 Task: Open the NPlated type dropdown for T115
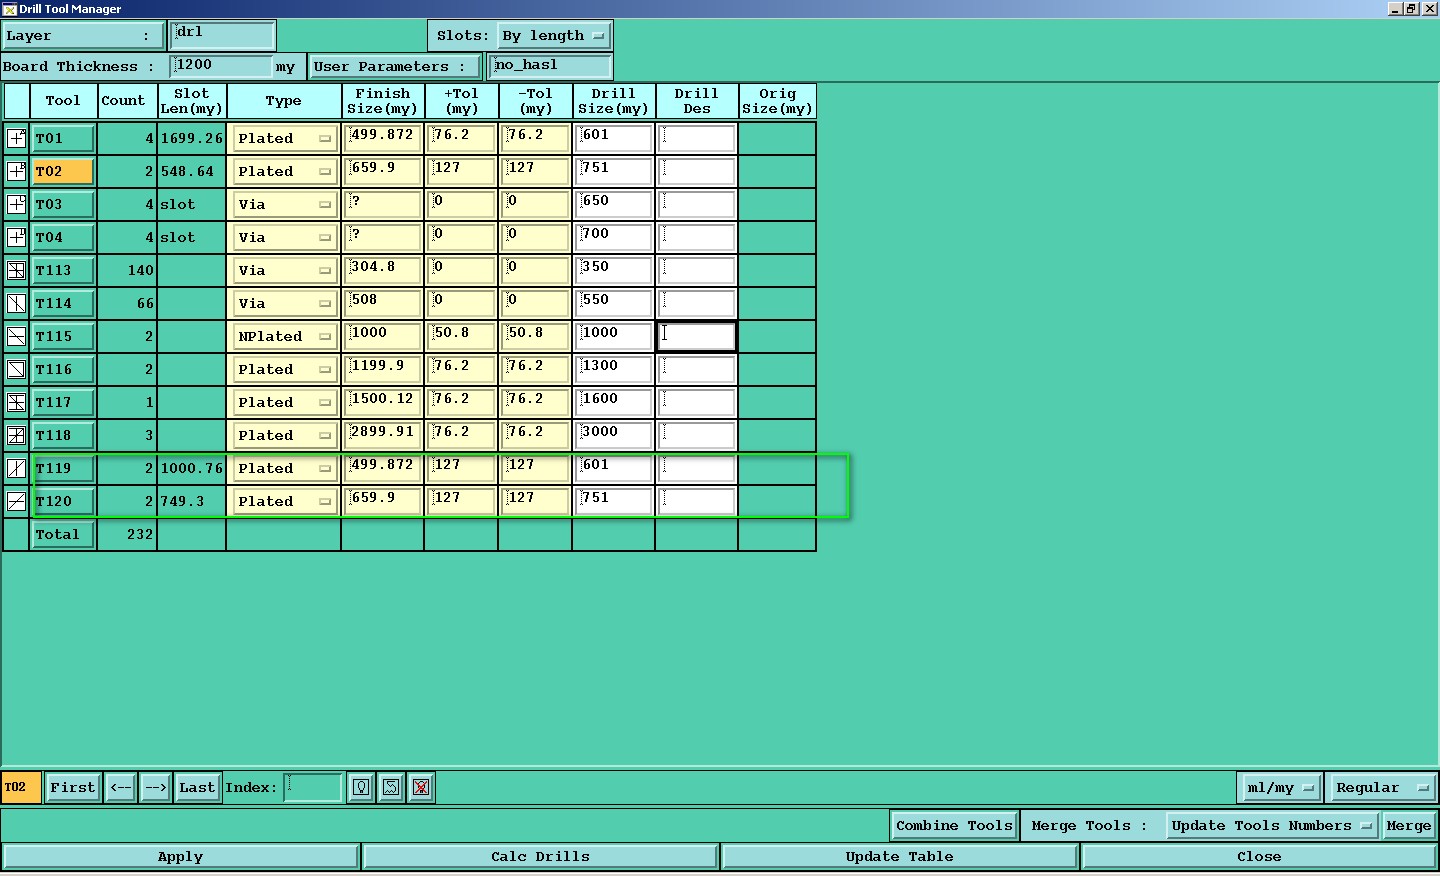click(284, 336)
